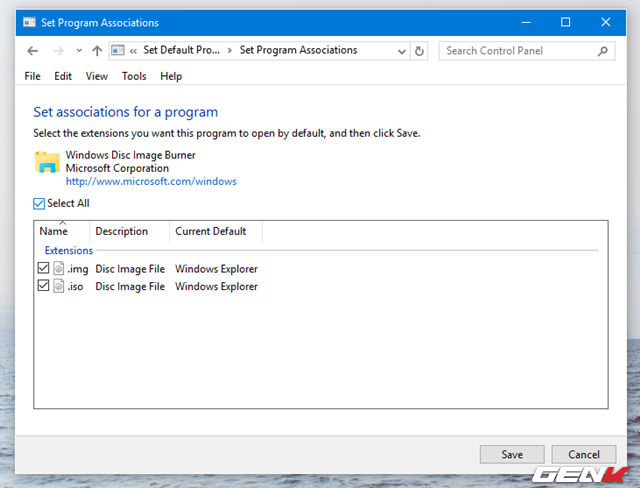
Task: Maximize the Set Program Associations window
Action: [566, 22]
